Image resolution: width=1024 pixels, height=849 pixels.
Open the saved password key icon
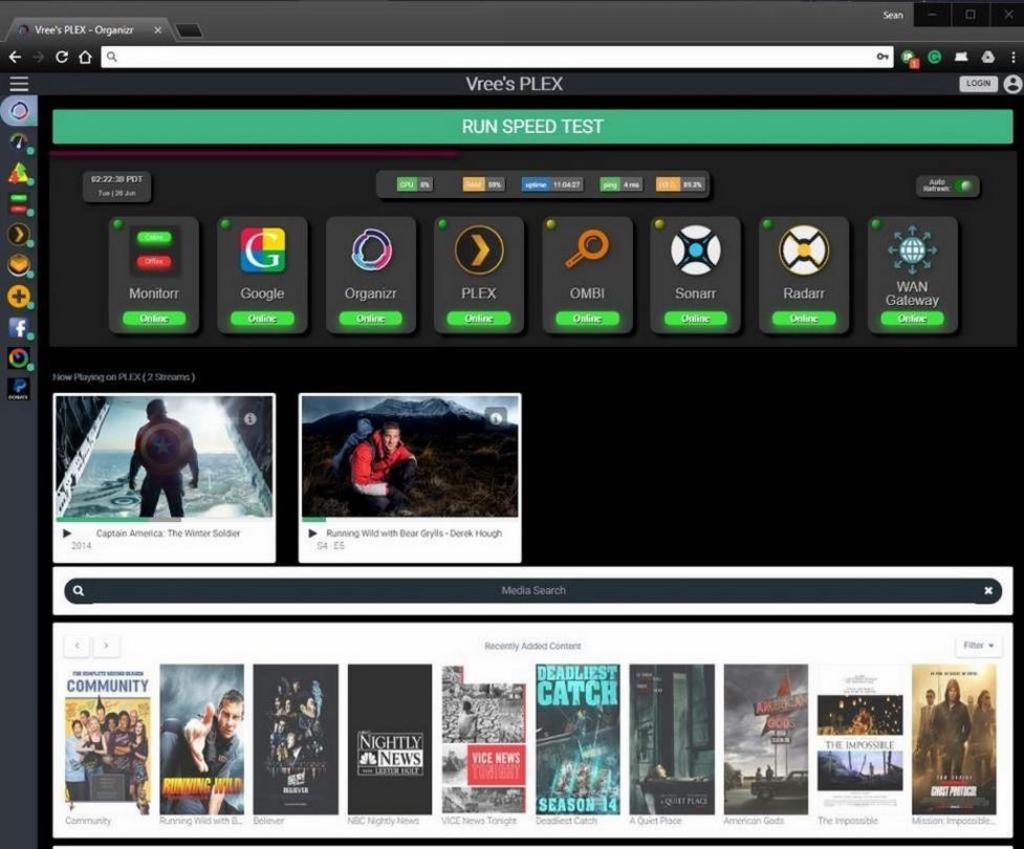click(x=882, y=57)
